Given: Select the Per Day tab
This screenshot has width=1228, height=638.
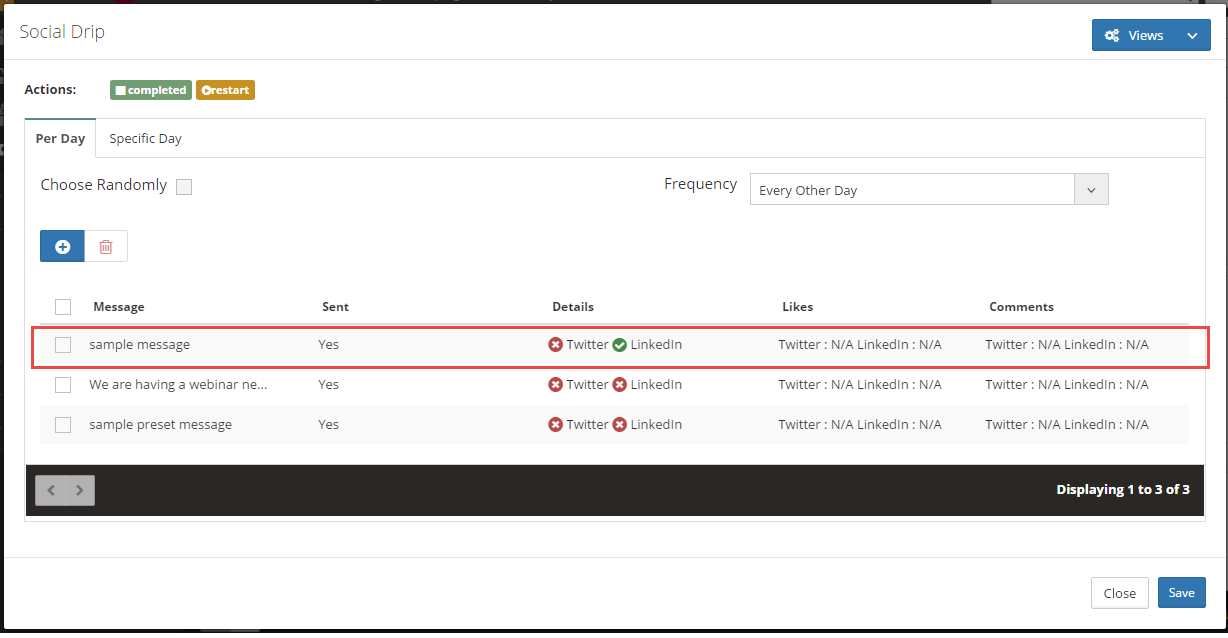Looking at the screenshot, I should tap(60, 139).
